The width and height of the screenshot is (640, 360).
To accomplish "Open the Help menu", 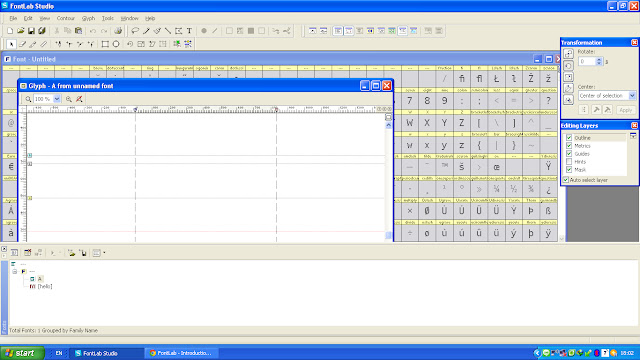I will tap(150, 18).
